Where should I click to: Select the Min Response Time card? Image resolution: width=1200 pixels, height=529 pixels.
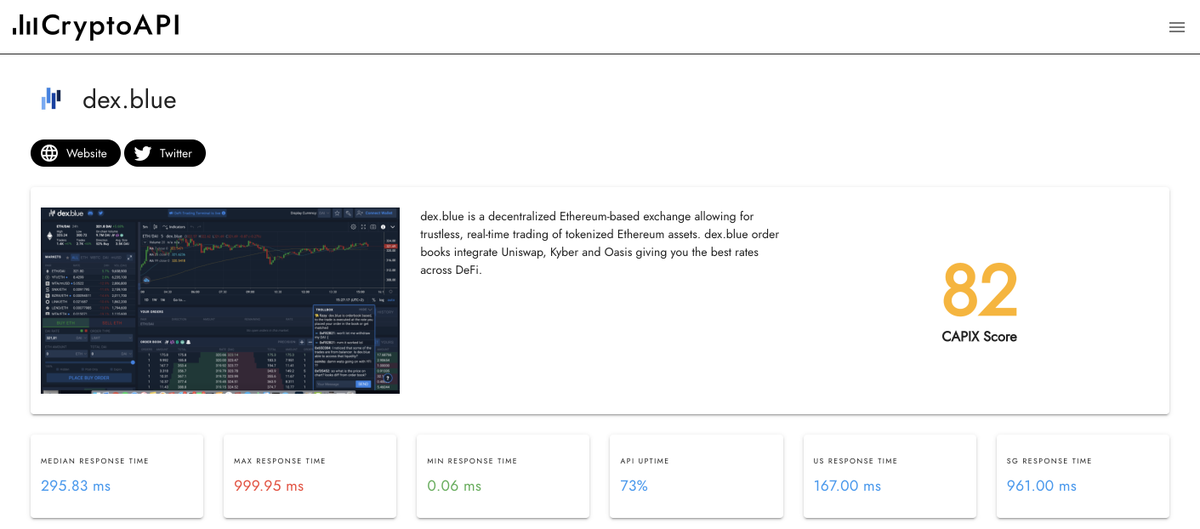click(x=503, y=476)
